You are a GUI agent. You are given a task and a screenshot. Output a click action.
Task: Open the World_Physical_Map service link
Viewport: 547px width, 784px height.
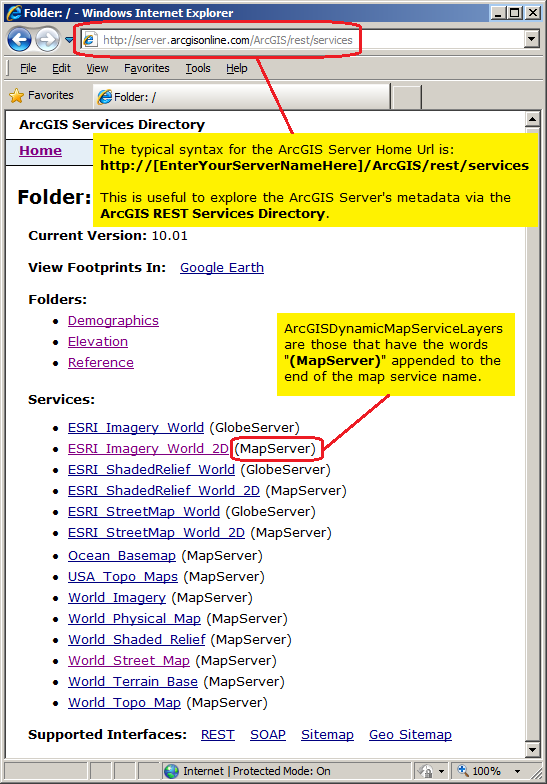coord(134,618)
